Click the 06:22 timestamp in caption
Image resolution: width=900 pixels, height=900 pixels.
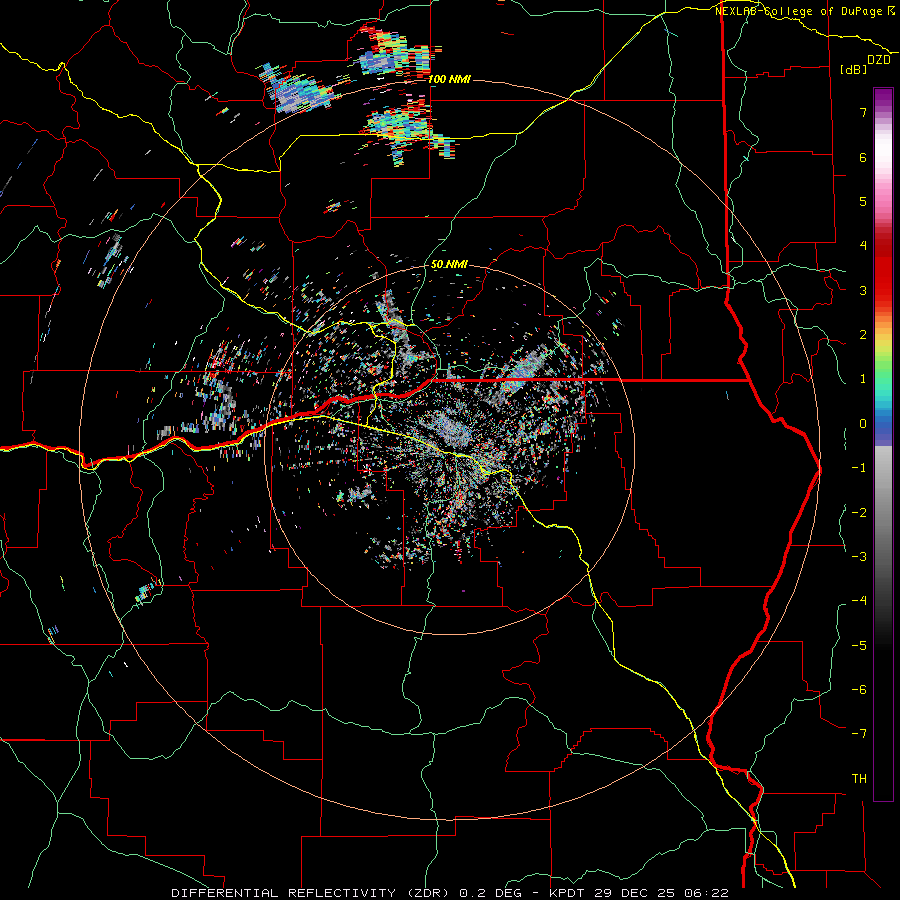click(706, 893)
